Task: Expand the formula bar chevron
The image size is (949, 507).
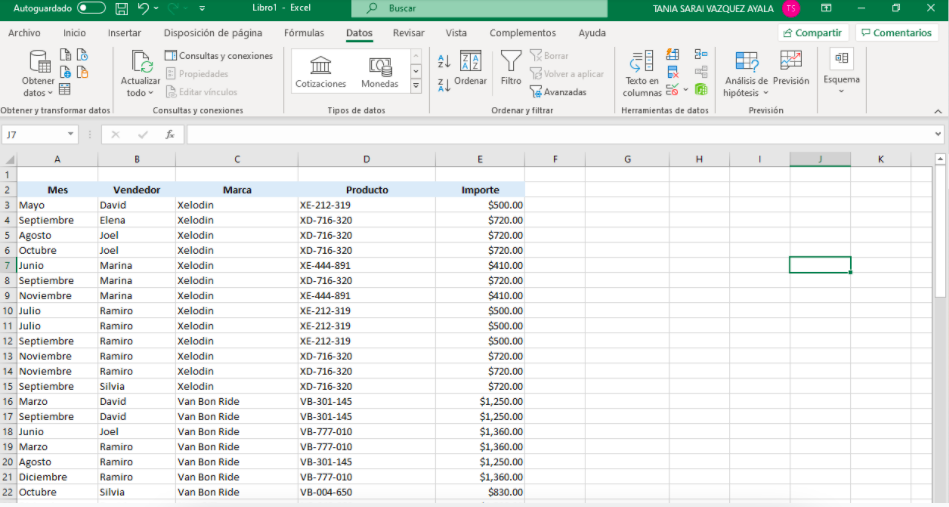Action: click(x=938, y=134)
